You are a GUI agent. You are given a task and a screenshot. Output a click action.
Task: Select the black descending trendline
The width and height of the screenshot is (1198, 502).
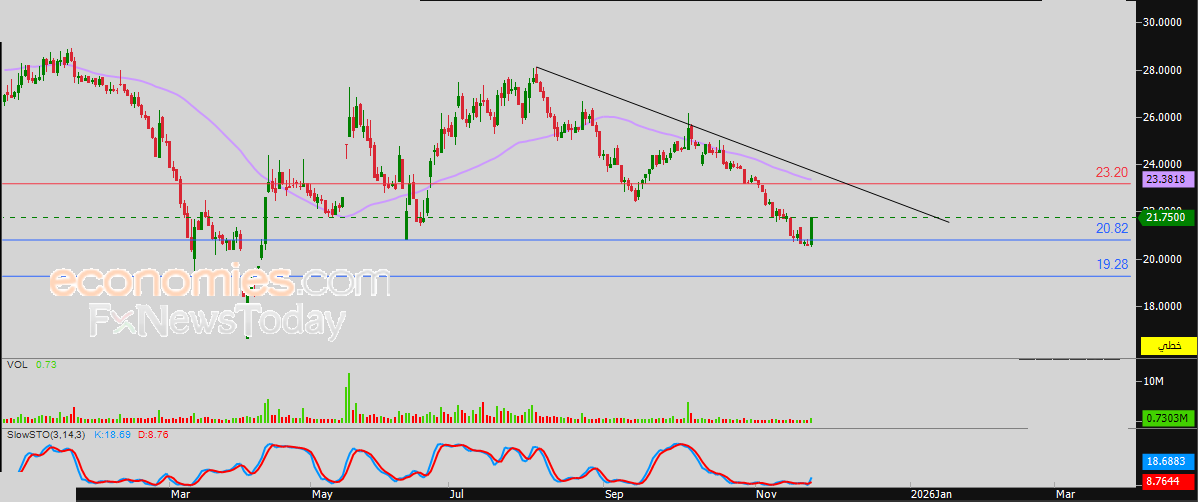[741, 144]
